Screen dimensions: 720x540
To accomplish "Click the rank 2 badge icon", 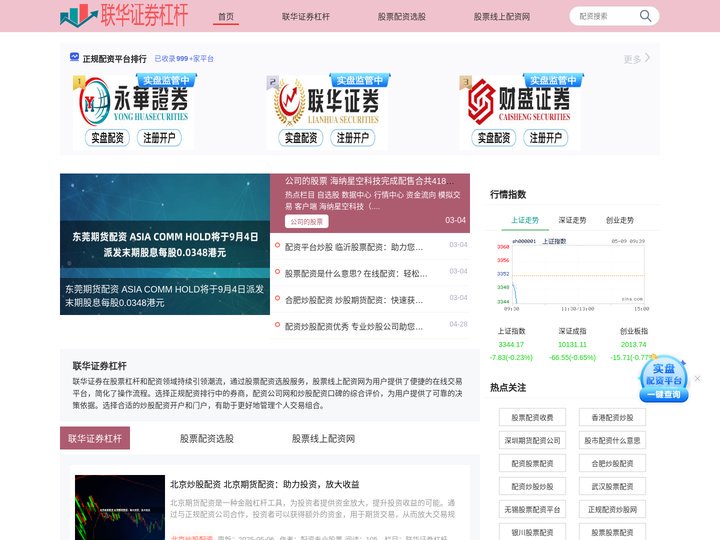I will click(272, 83).
